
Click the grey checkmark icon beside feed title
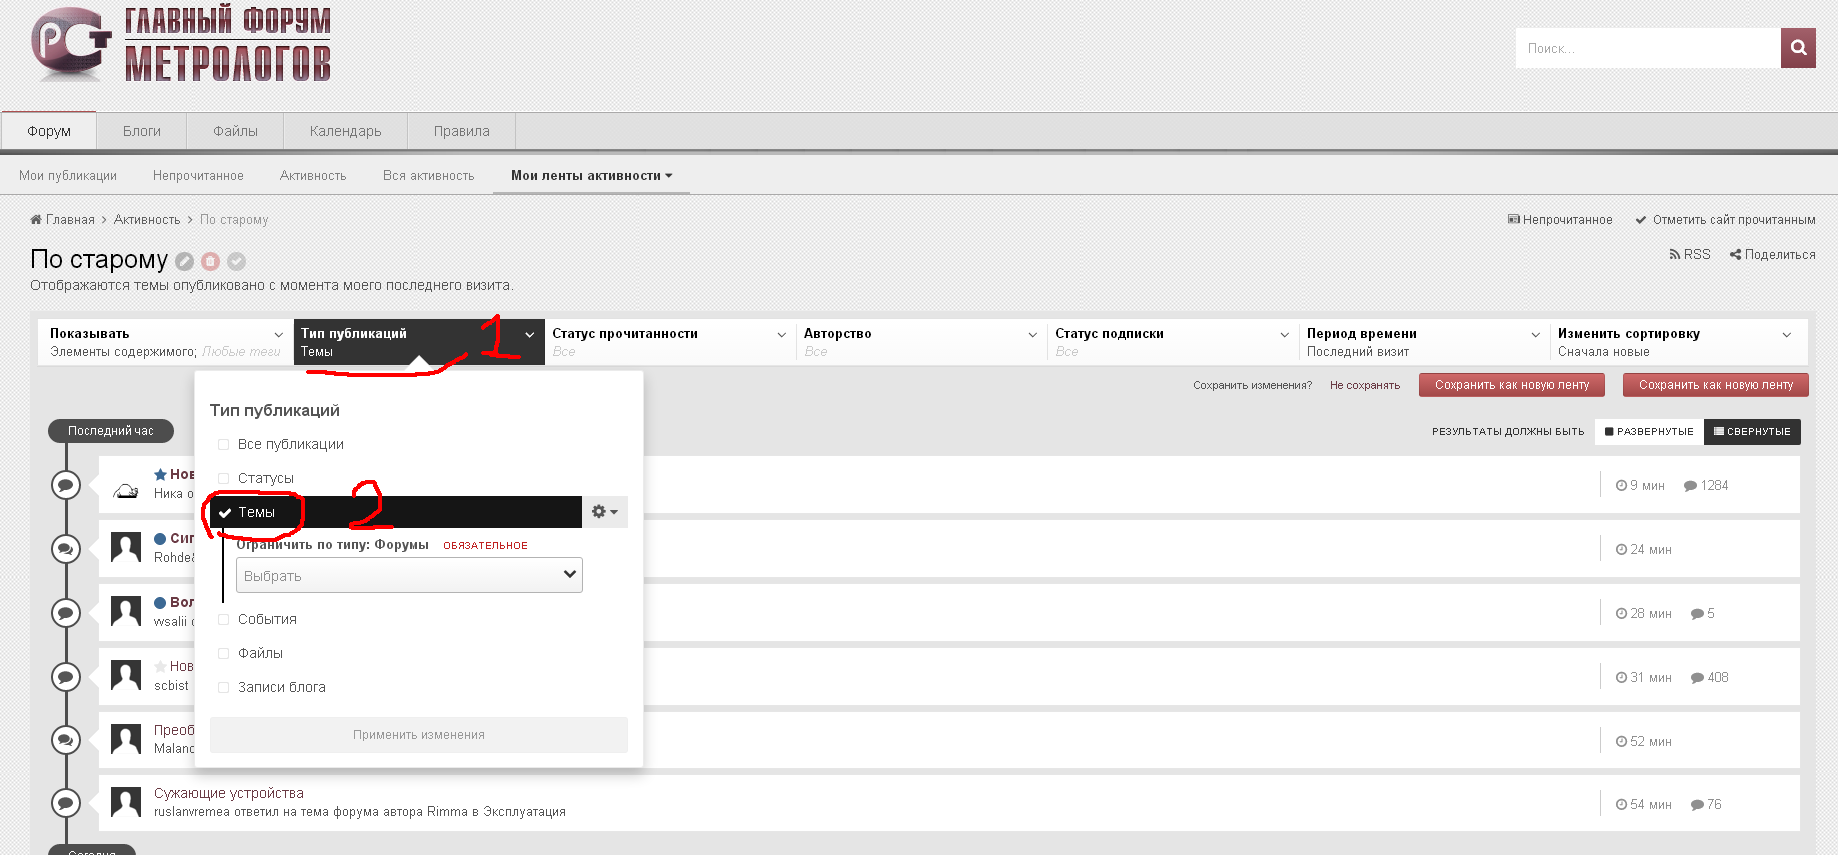[236, 261]
